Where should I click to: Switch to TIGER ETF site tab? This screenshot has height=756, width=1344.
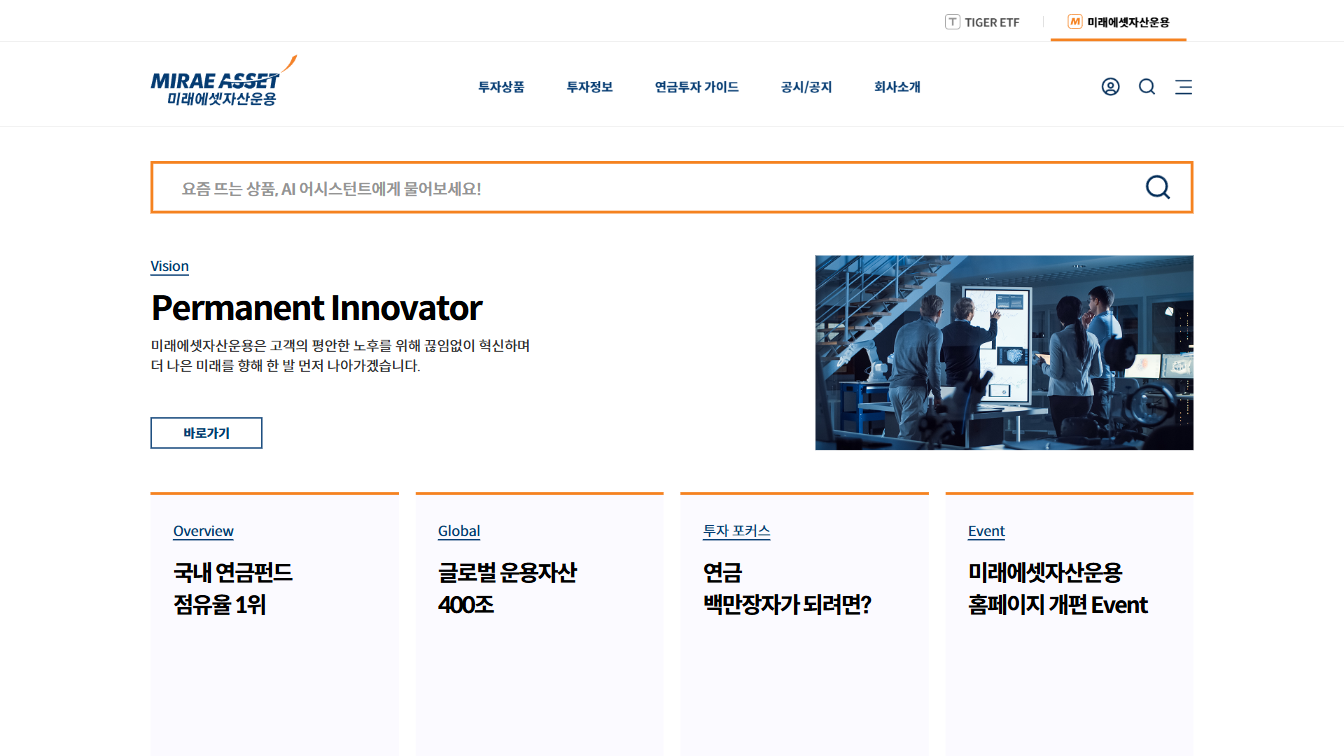(x=982, y=22)
